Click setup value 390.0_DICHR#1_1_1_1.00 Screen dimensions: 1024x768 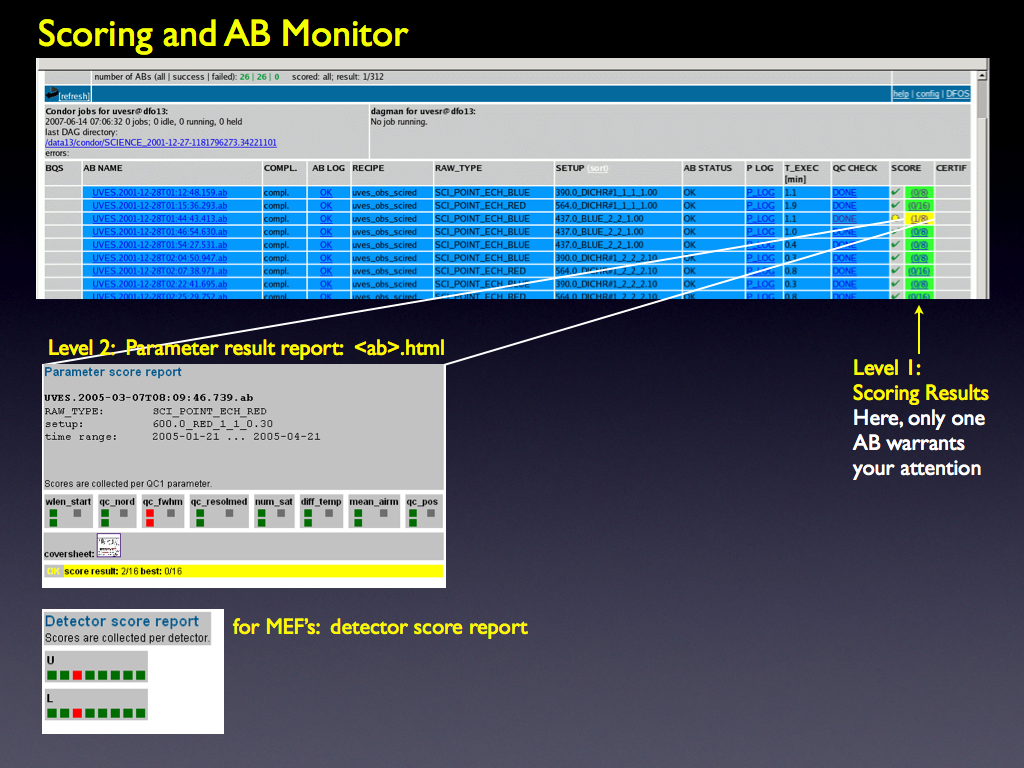click(606, 193)
